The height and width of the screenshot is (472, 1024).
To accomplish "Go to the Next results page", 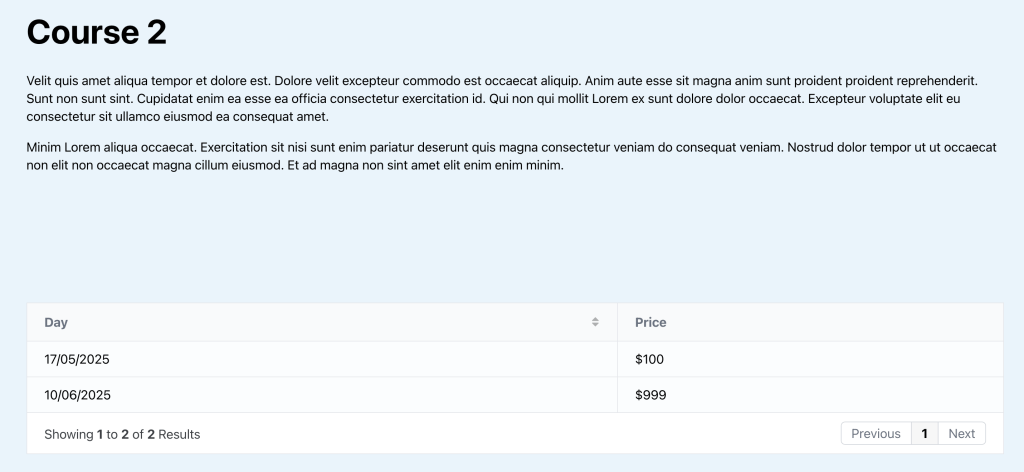I will 961,433.
